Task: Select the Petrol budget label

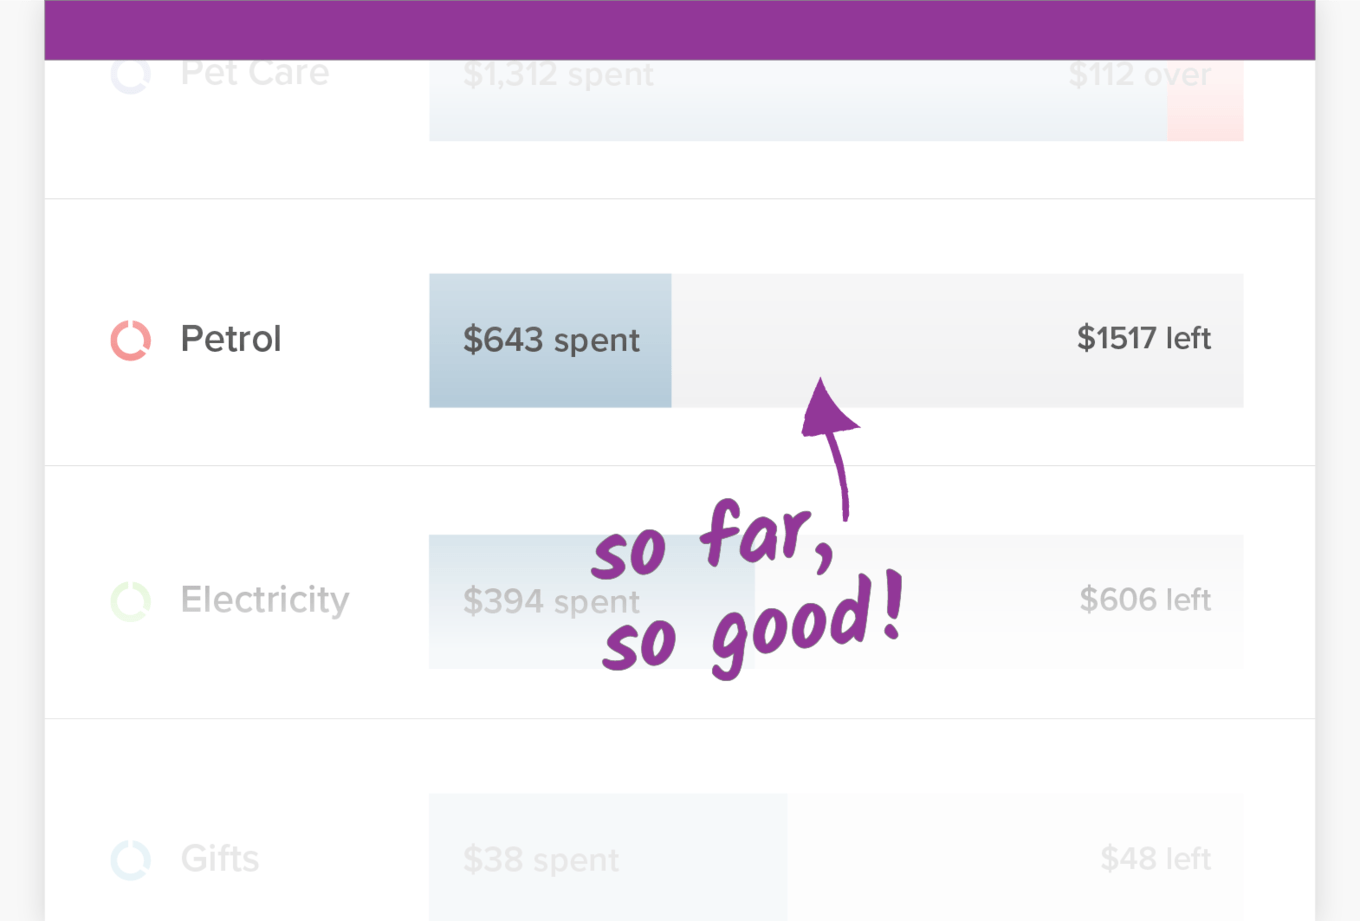Action: (x=231, y=339)
